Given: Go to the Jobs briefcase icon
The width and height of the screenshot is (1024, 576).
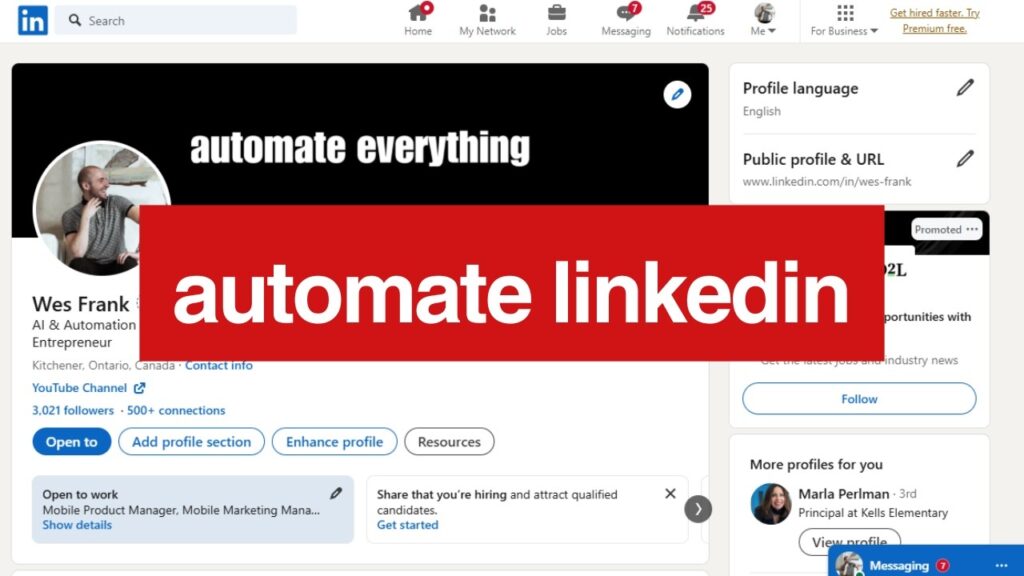Looking at the screenshot, I should tap(556, 14).
